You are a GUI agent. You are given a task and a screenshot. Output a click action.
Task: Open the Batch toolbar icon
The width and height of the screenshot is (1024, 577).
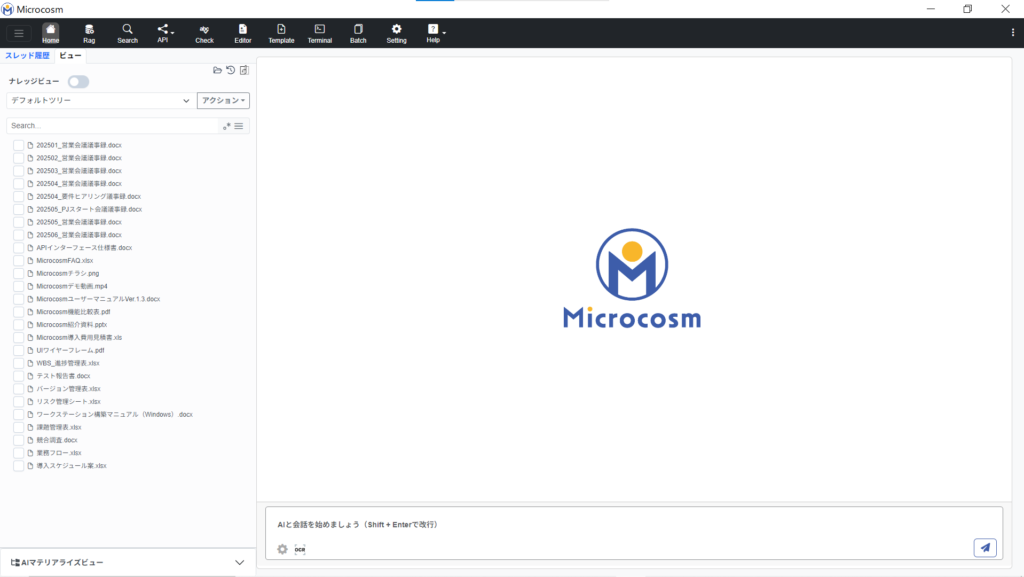click(x=359, y=33)
